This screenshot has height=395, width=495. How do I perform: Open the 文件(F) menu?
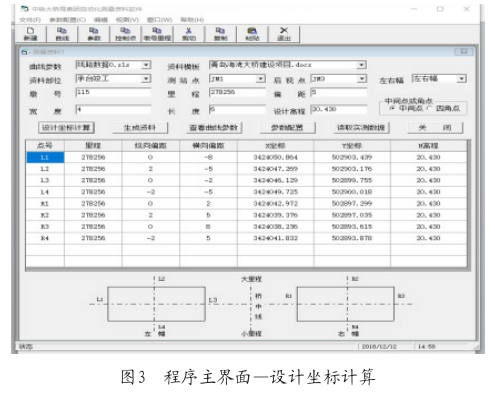click(30, 20)
